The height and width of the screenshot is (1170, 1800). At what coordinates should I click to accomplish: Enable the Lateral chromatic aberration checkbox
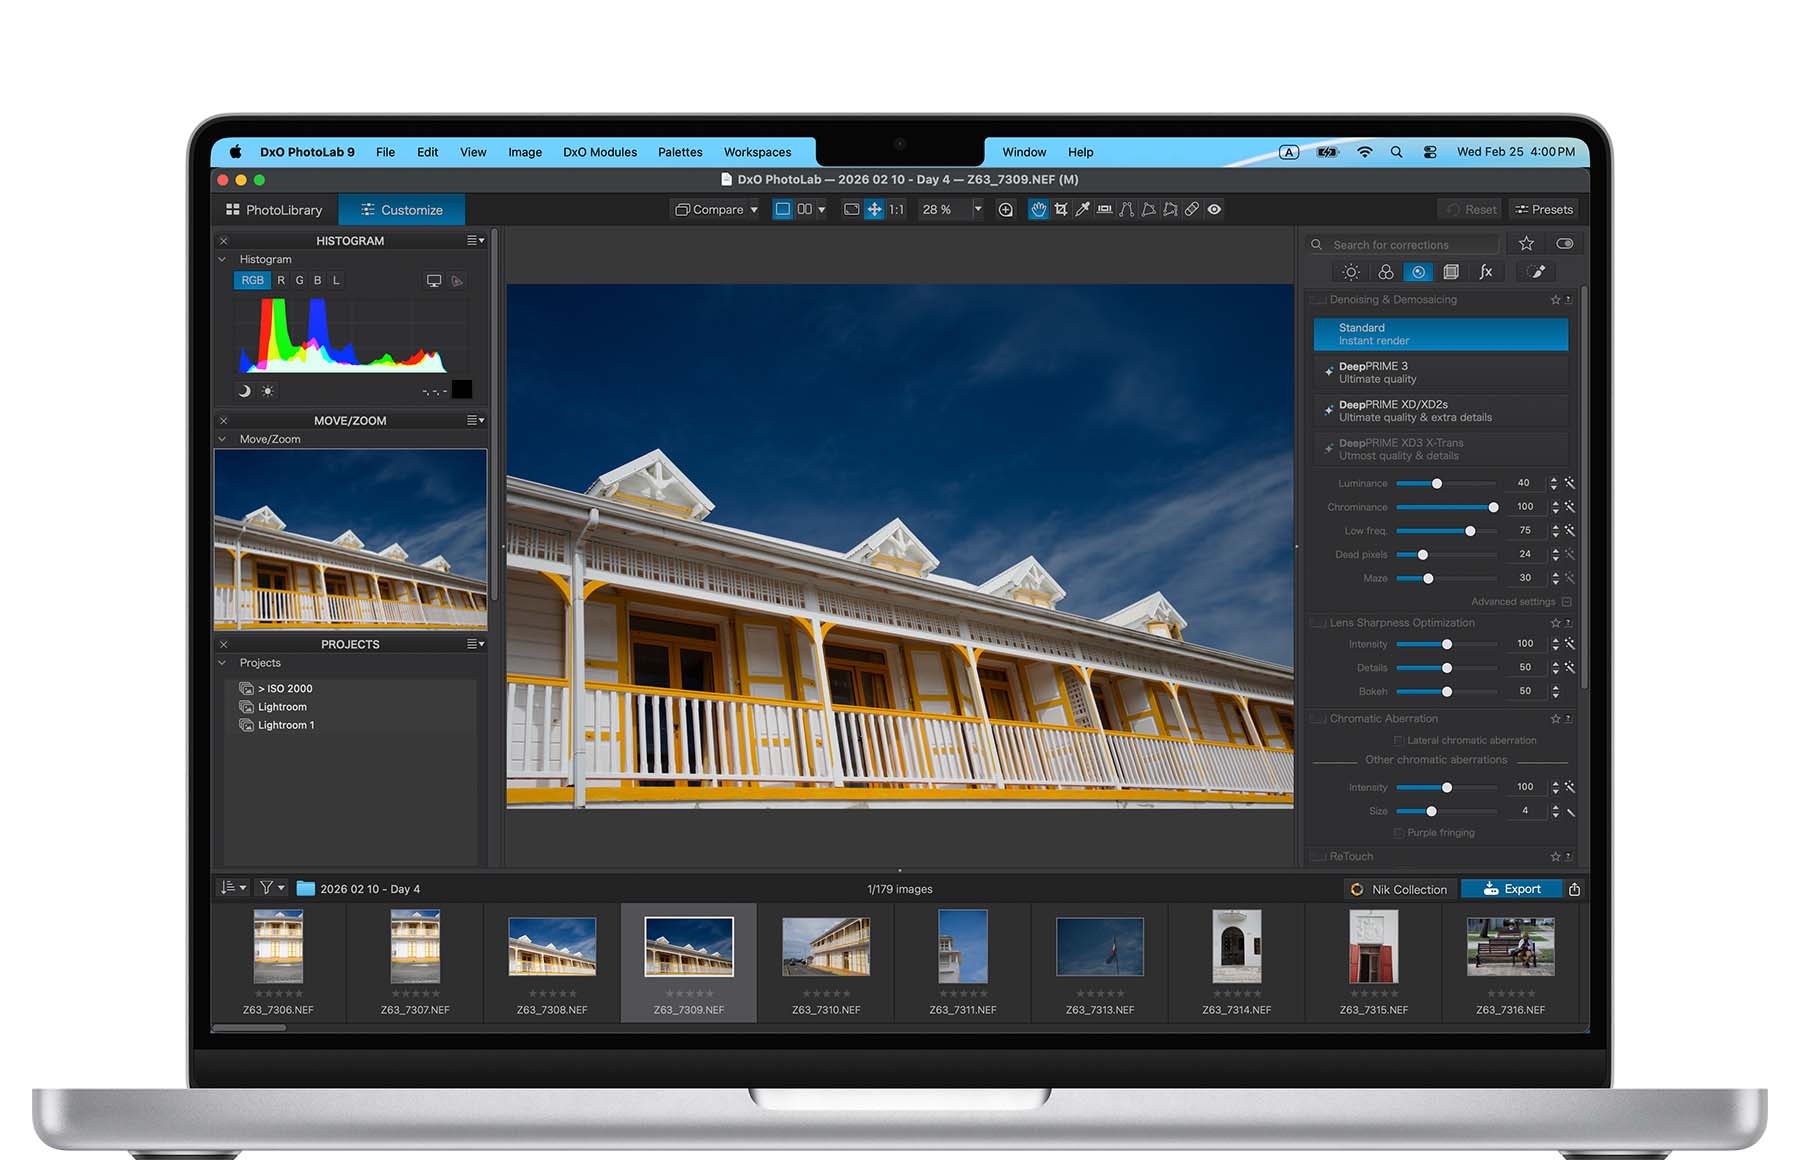pos(1398,741)
